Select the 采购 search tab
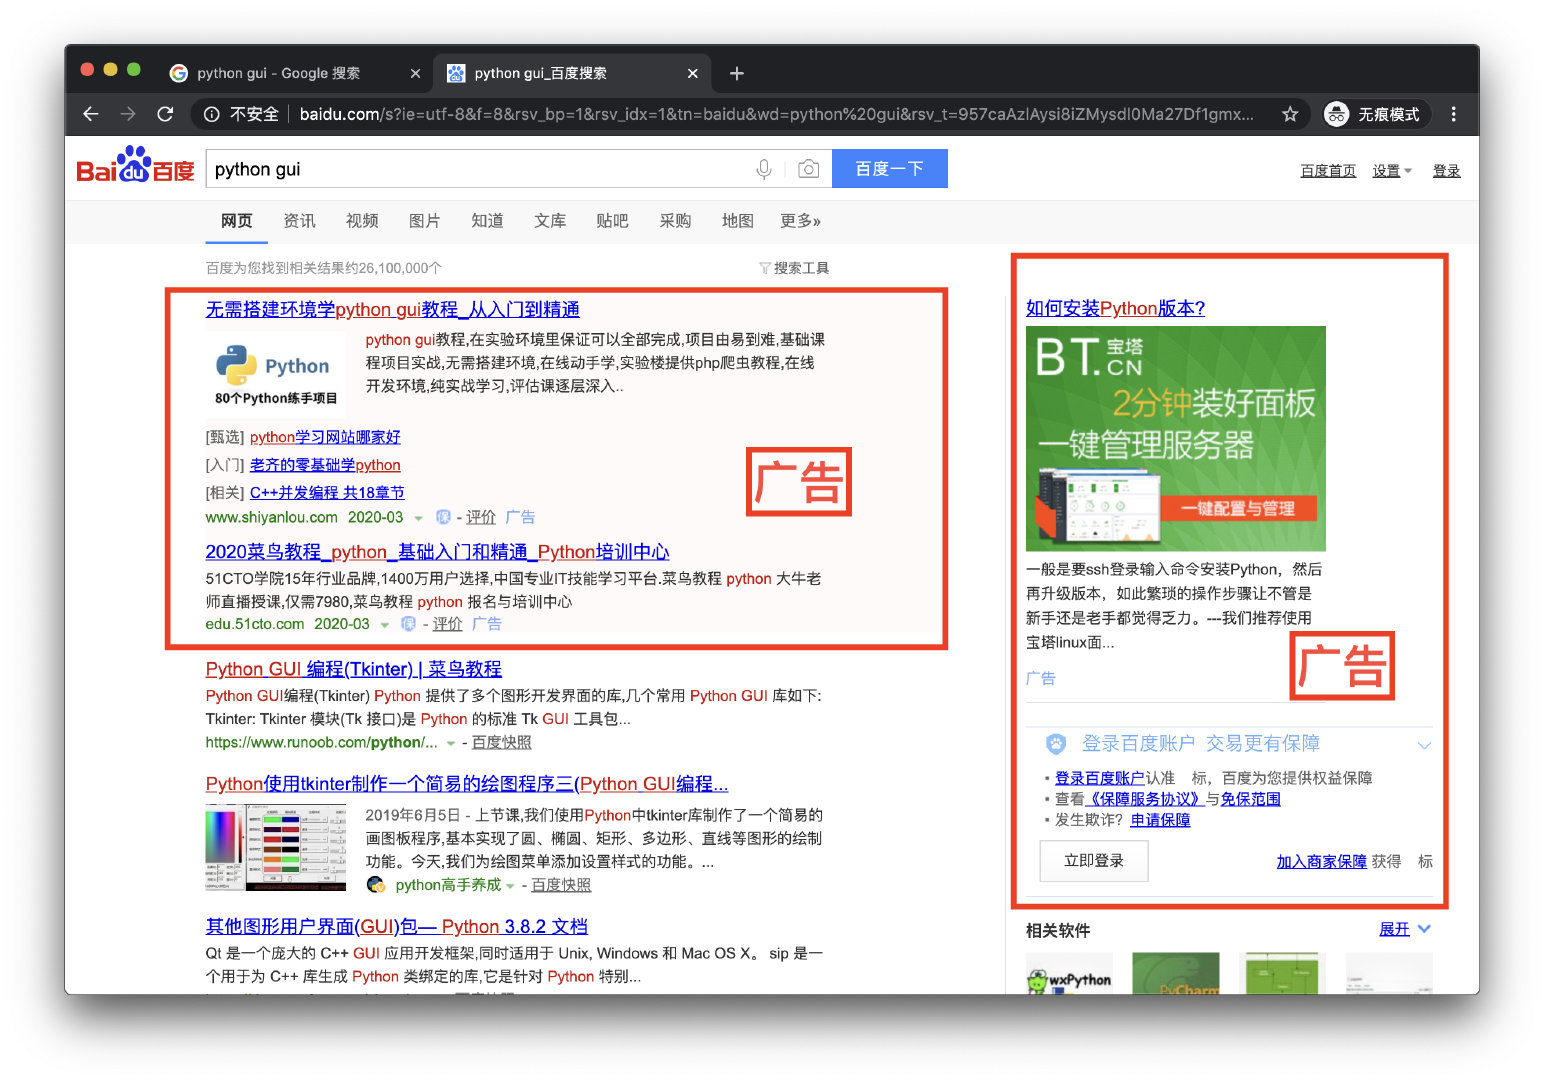This screenshot has width=1544, height=1080. tap(675, 221)
